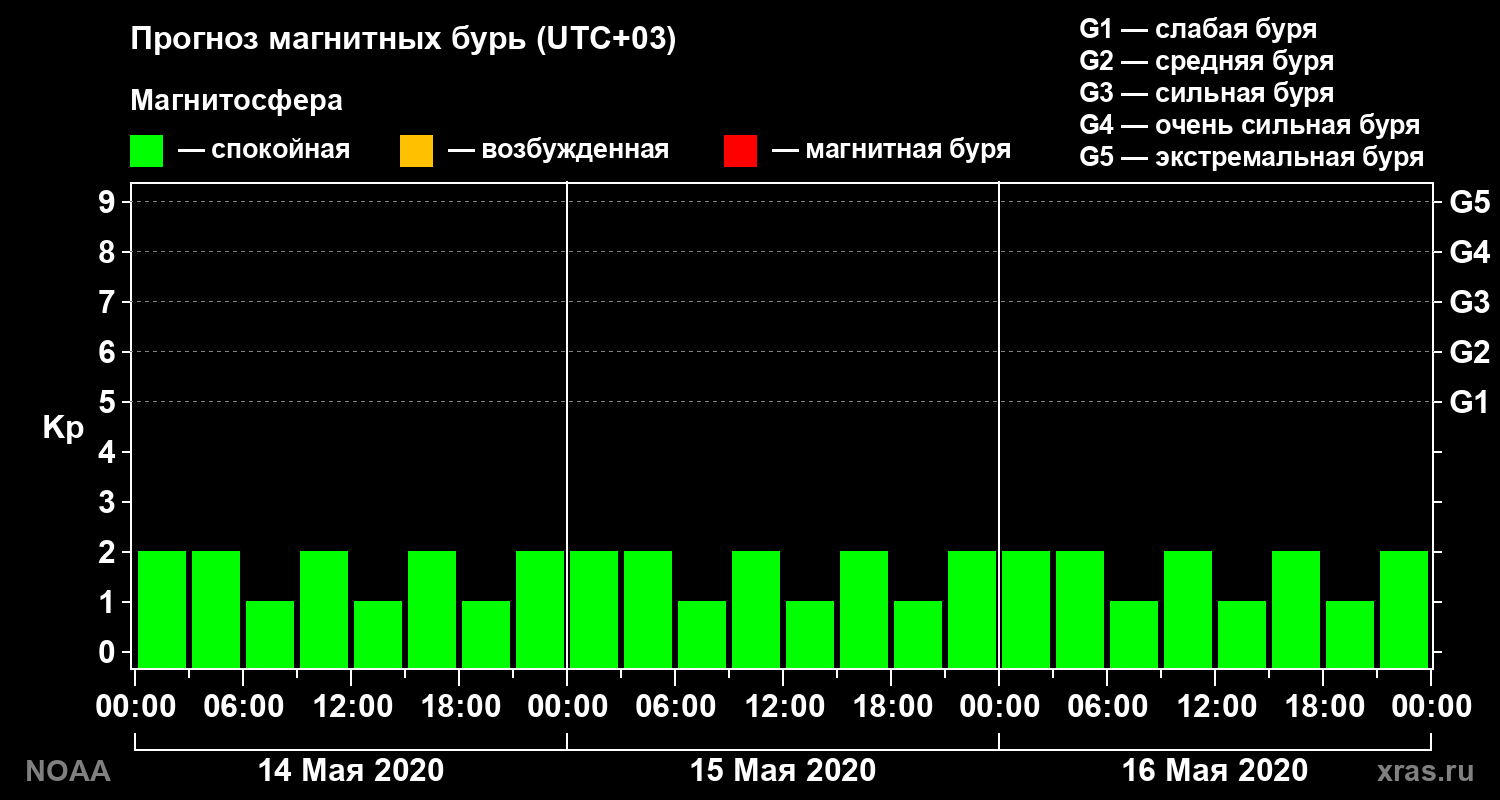Click the 'G5' label on right axis
1500x800 pixels.
[x=1469, y=202]
